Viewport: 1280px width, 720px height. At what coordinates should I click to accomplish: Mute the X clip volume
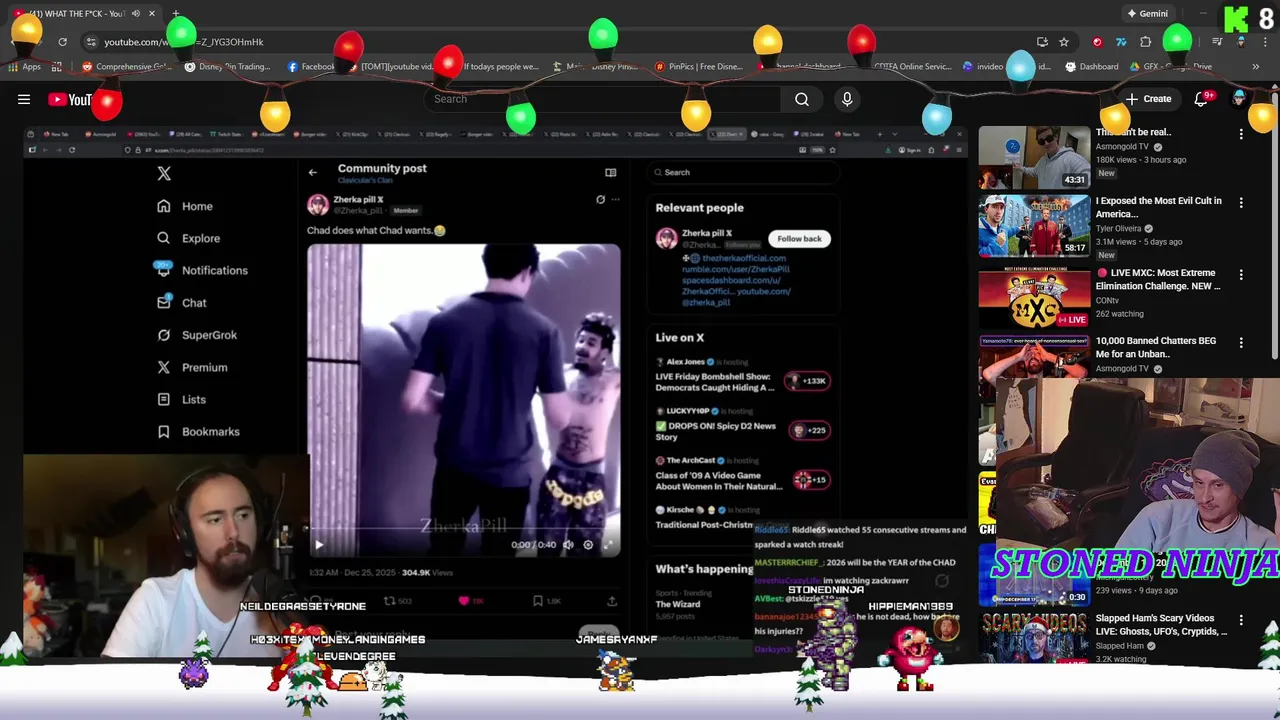pos(568,545)
